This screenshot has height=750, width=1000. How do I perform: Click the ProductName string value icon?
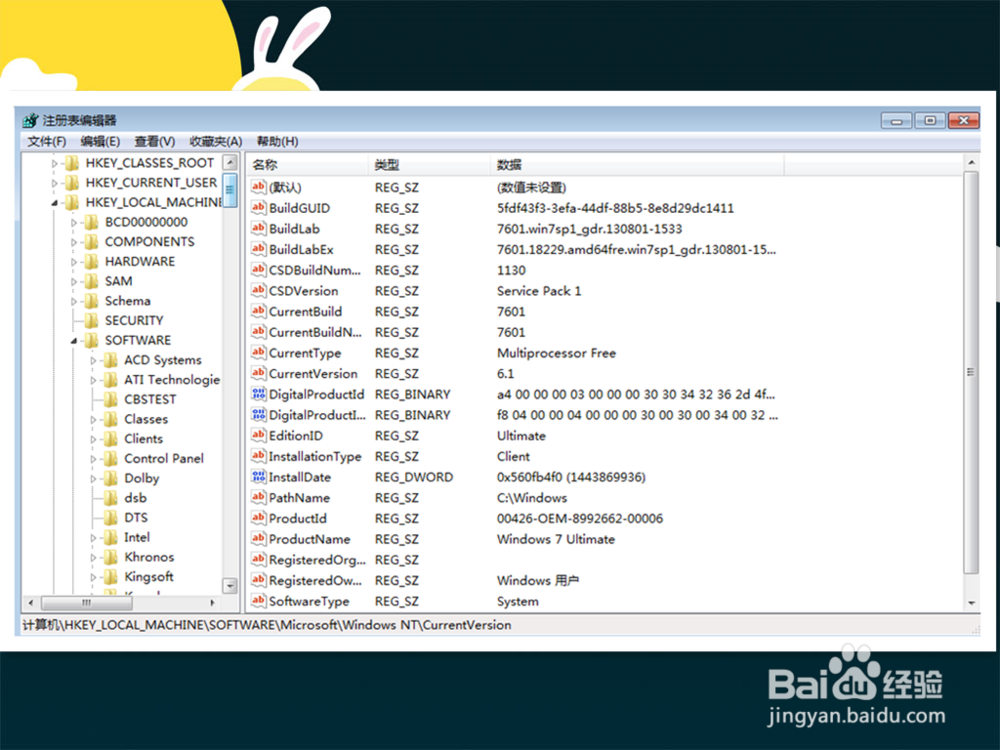coord(258,538)
